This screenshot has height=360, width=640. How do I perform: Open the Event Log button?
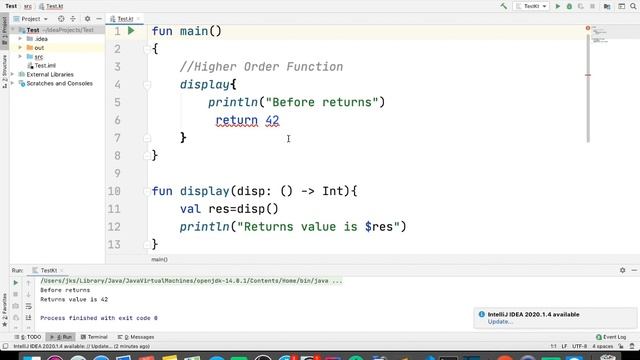coord(611,337)
